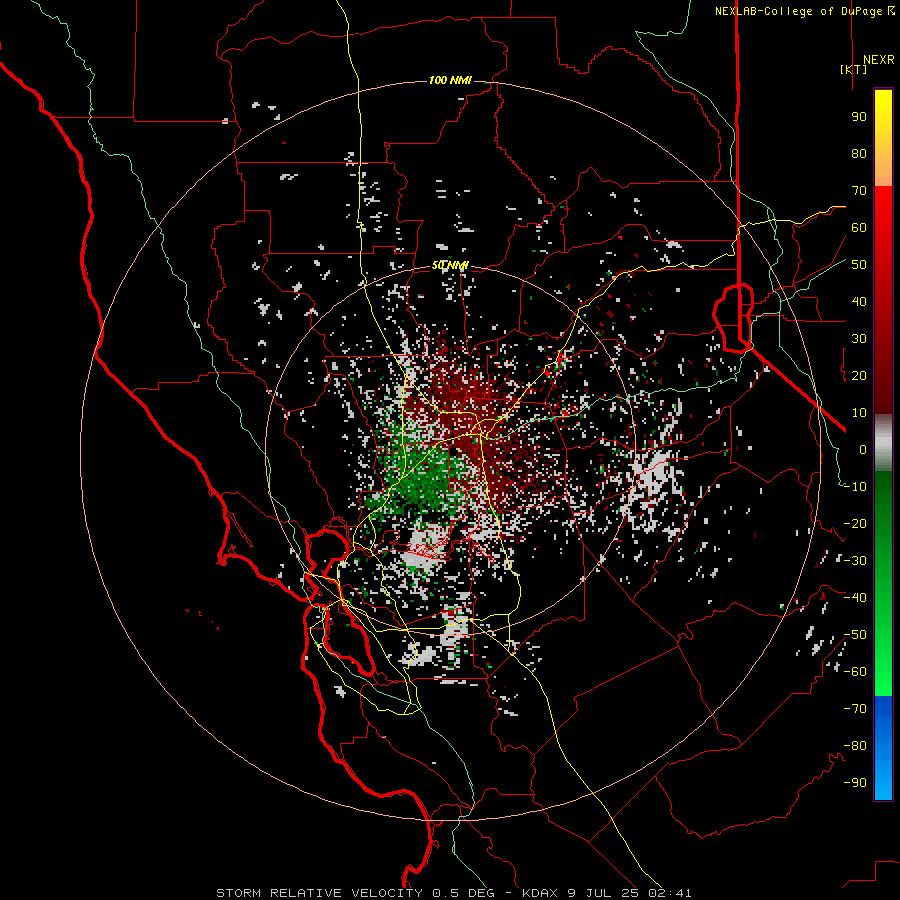Click the 60 value on the velocity scale
The width and height of the screenshot is (900, 900).
(x=859, y=227)
